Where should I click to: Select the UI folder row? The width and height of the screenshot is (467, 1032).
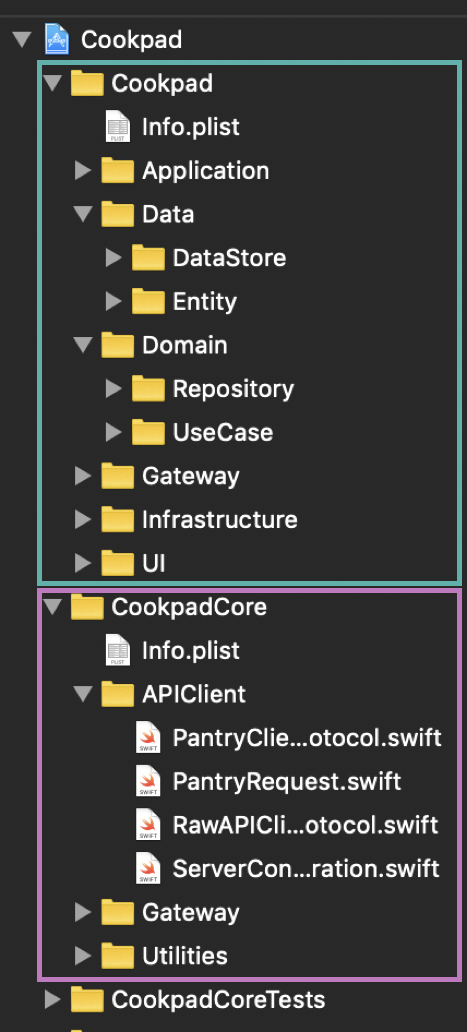(249, 563)
